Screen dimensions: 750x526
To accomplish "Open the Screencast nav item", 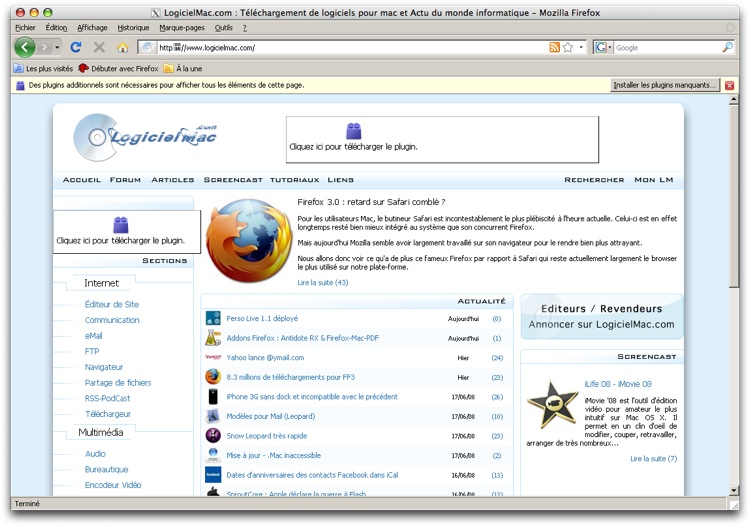I will click(233, 180).
